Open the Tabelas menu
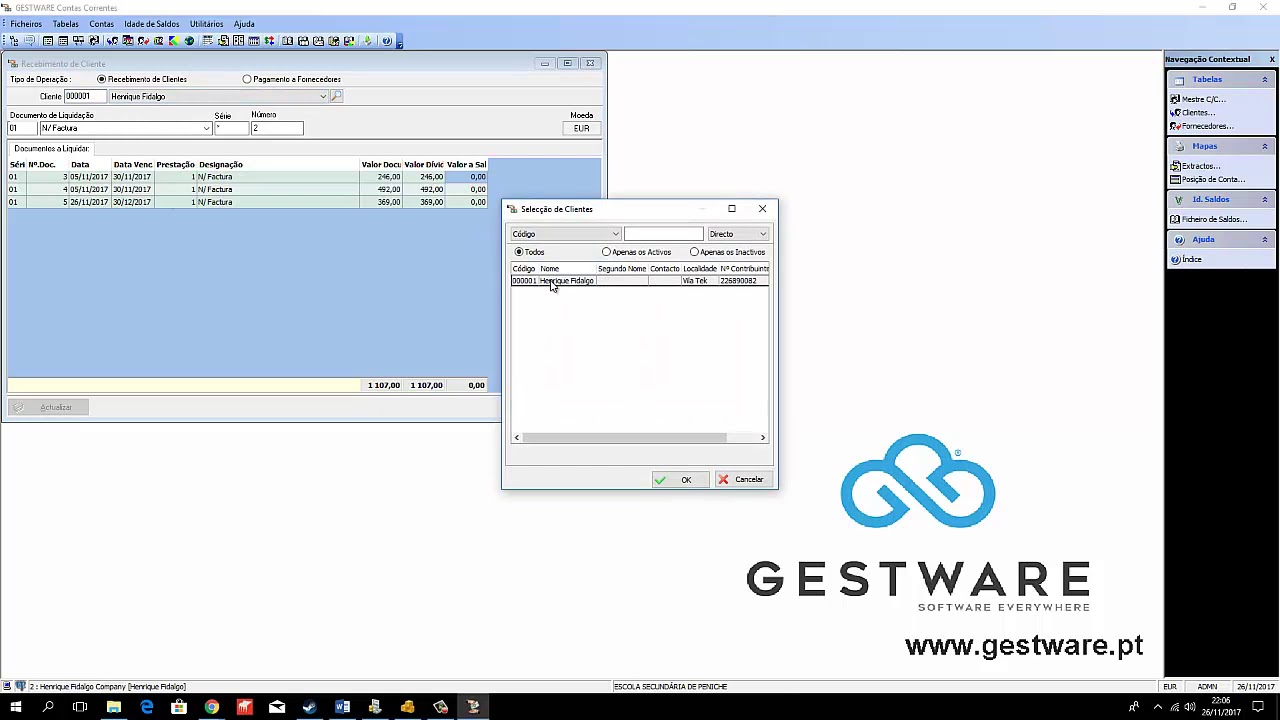This screenshot has height=720, width=1280. point(65,24)
